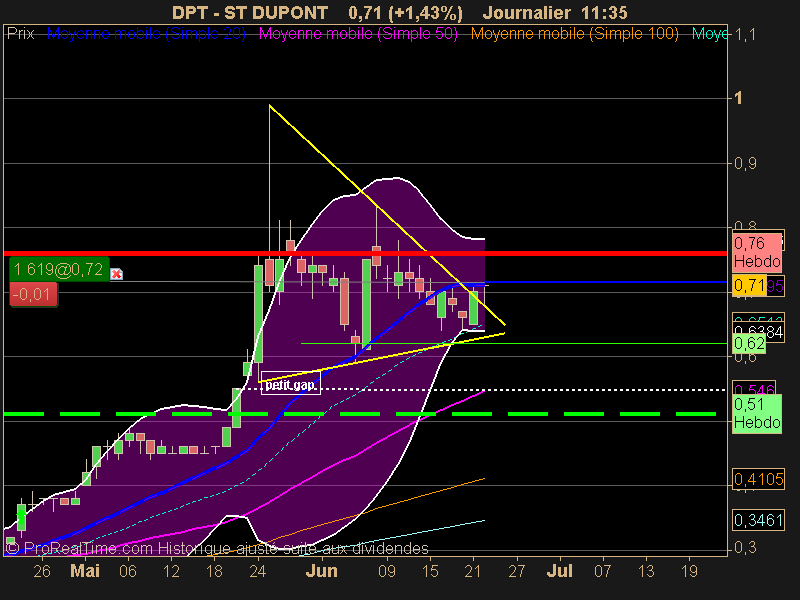Screen dimensions: 800x600
Task: Click the "21" date label on time axis
Action: pos(472,571)
